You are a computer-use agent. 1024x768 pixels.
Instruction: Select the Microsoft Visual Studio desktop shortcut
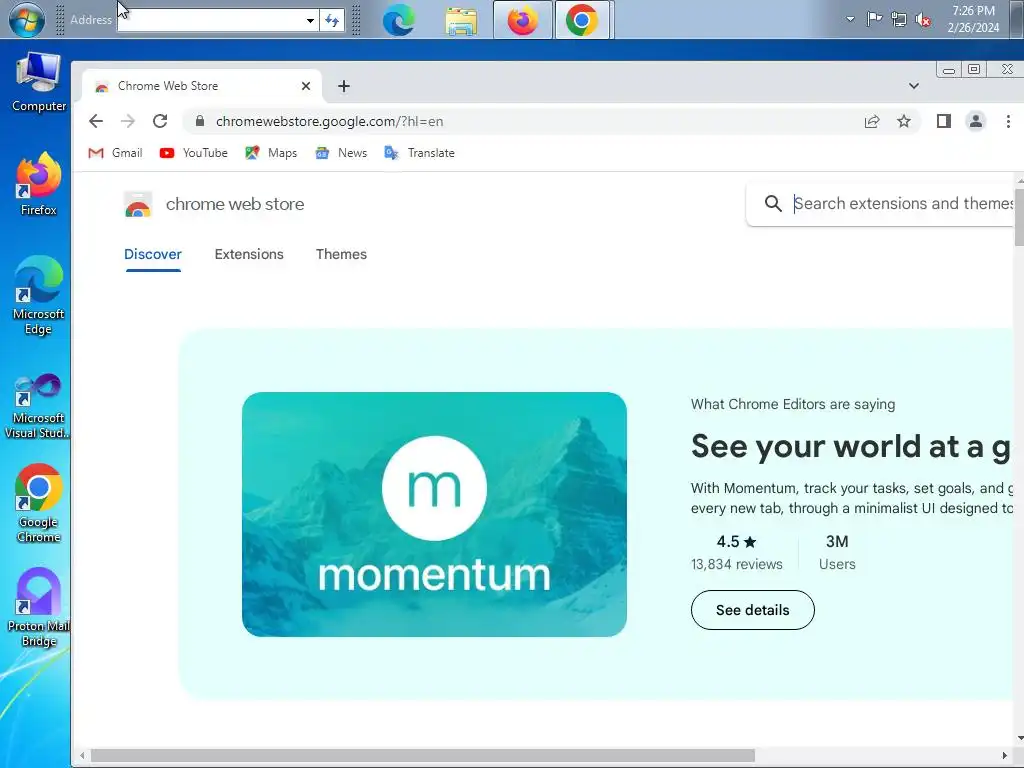pos(37,406)
